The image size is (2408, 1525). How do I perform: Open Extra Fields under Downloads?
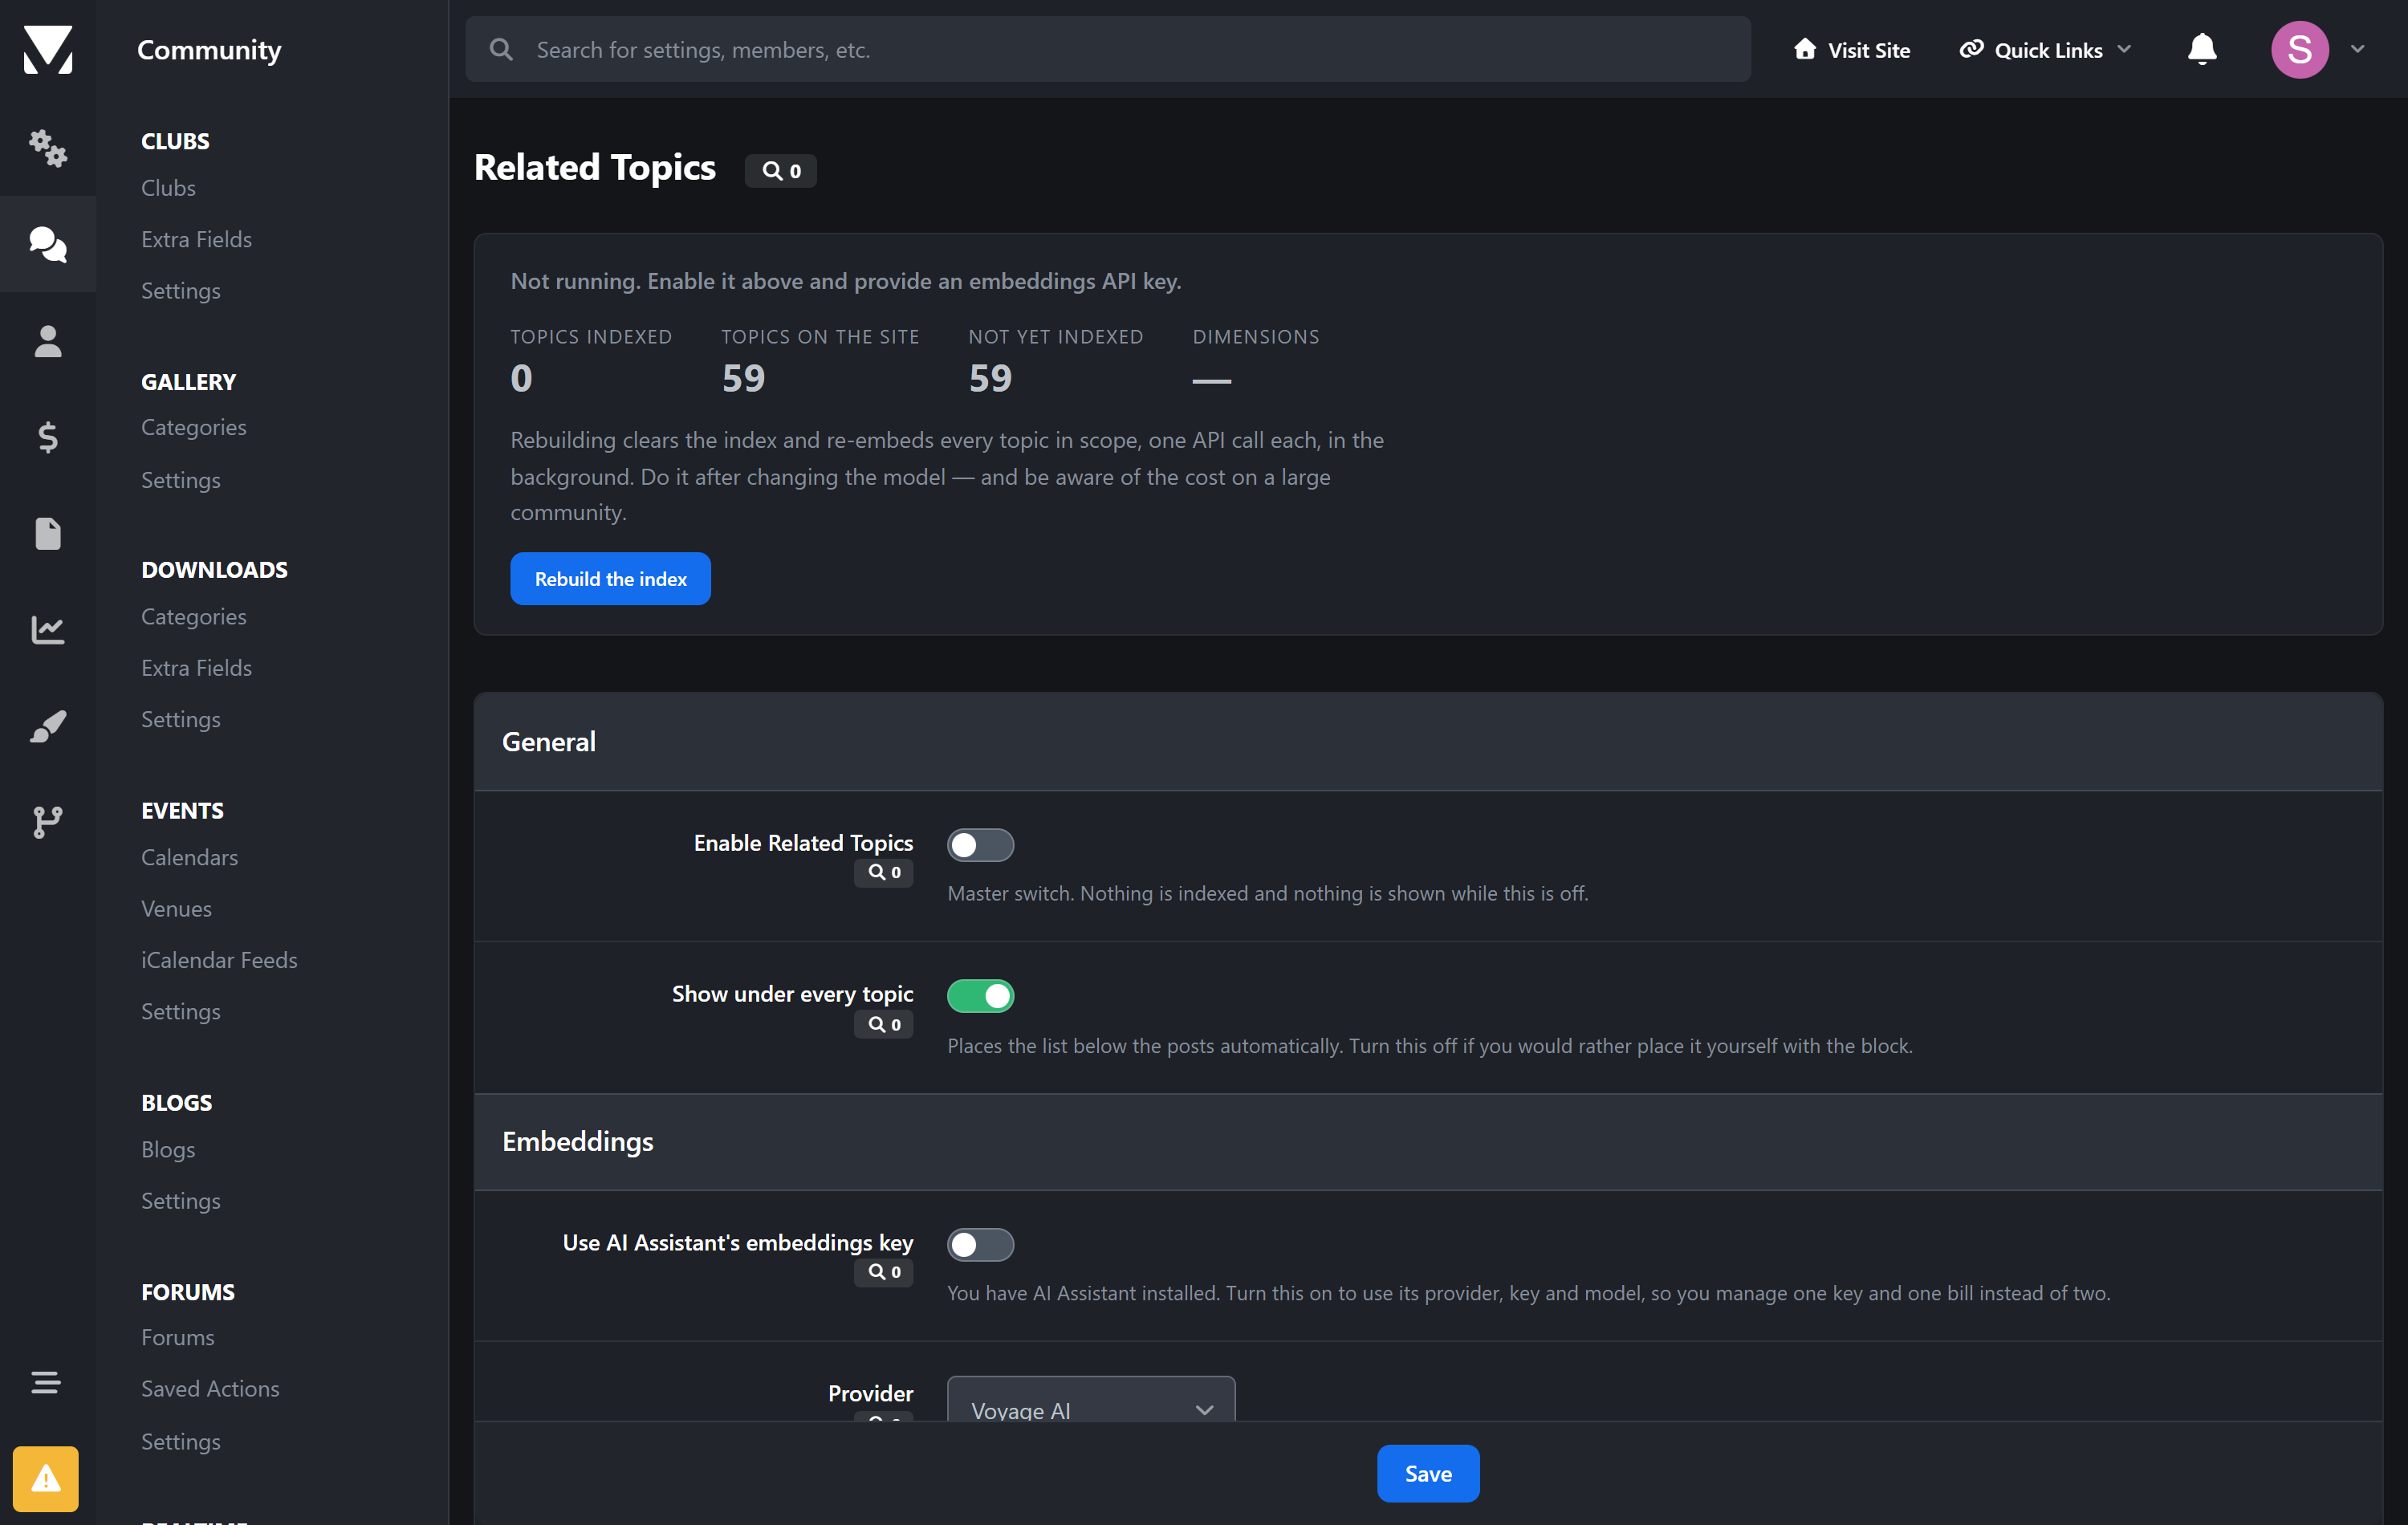click(x=197, y=668)
